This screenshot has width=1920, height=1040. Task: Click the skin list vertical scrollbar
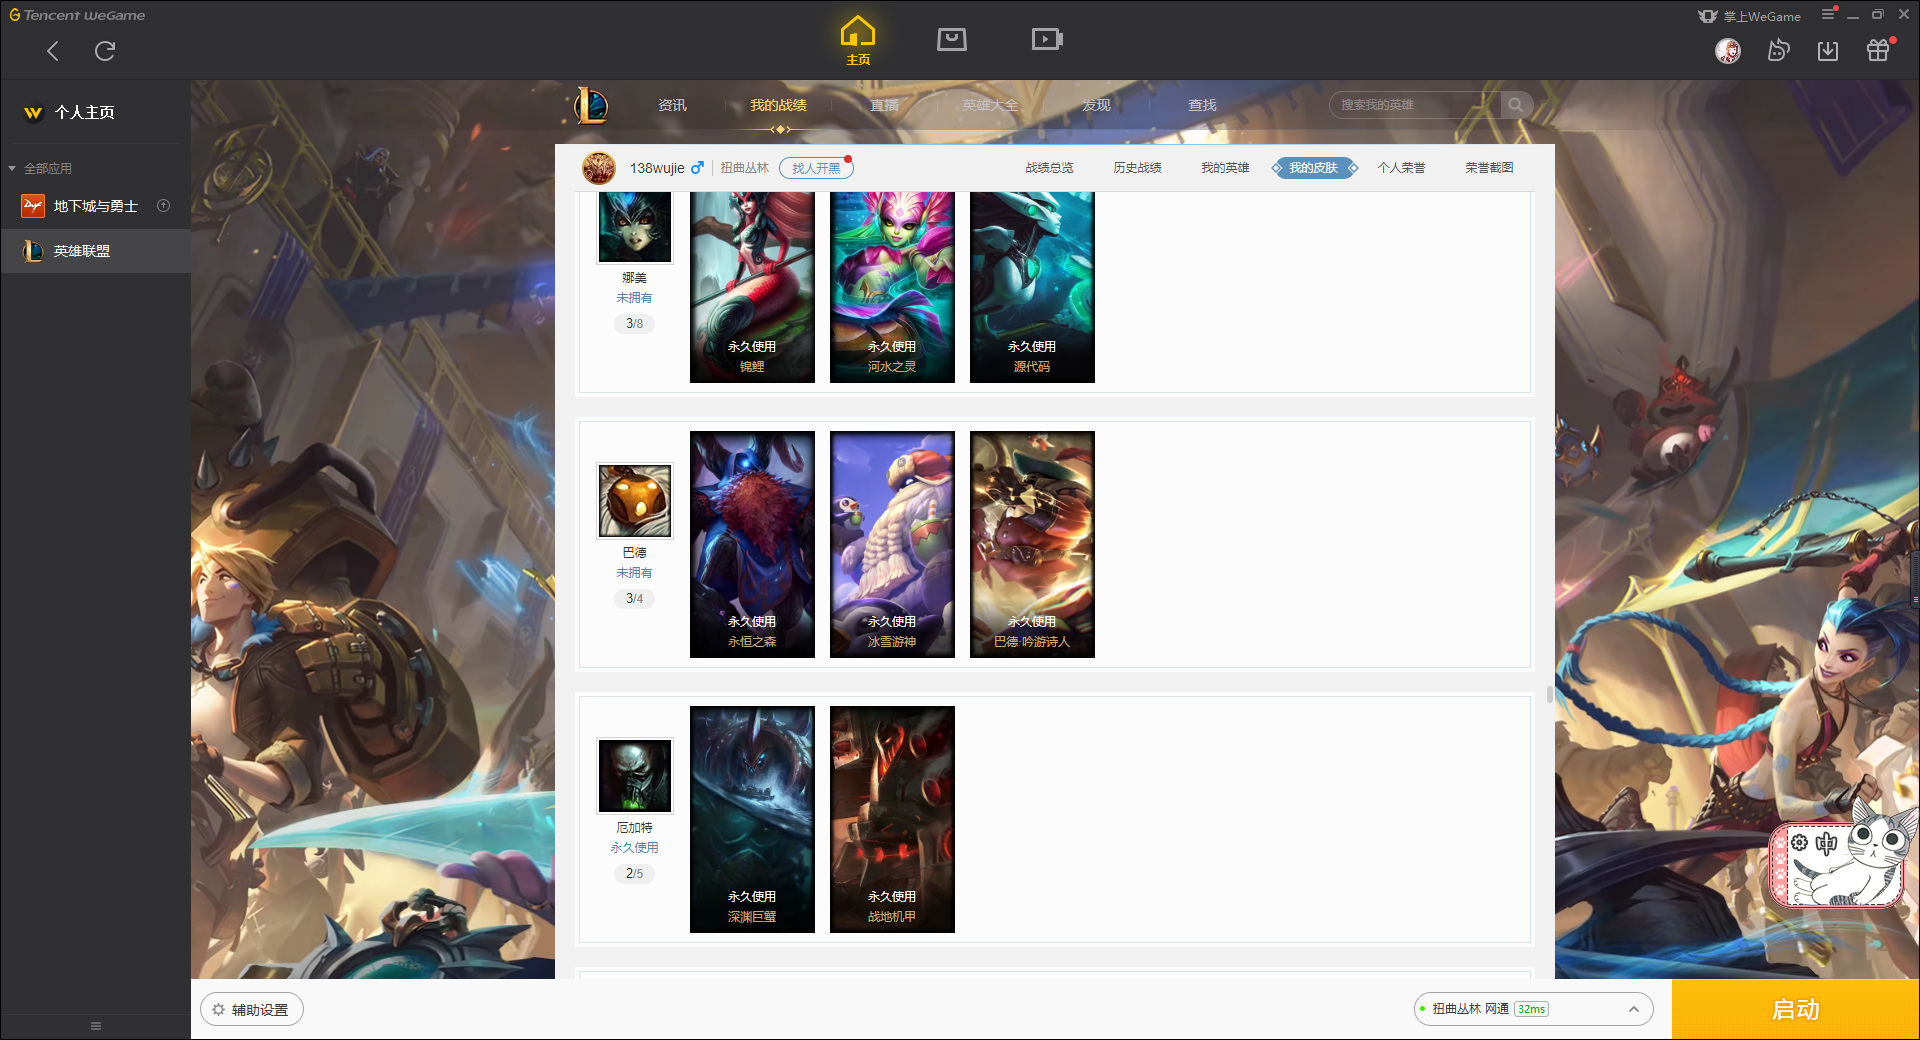[x=1549, y=694]
